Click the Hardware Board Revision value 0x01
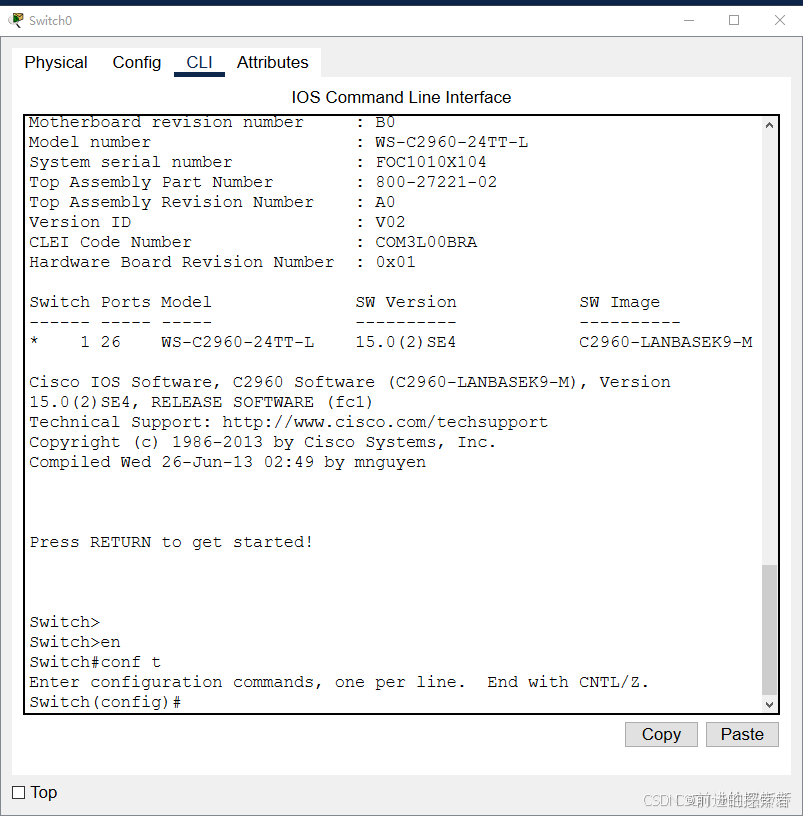This screenshot has width=803, height=816. [396, 262]
